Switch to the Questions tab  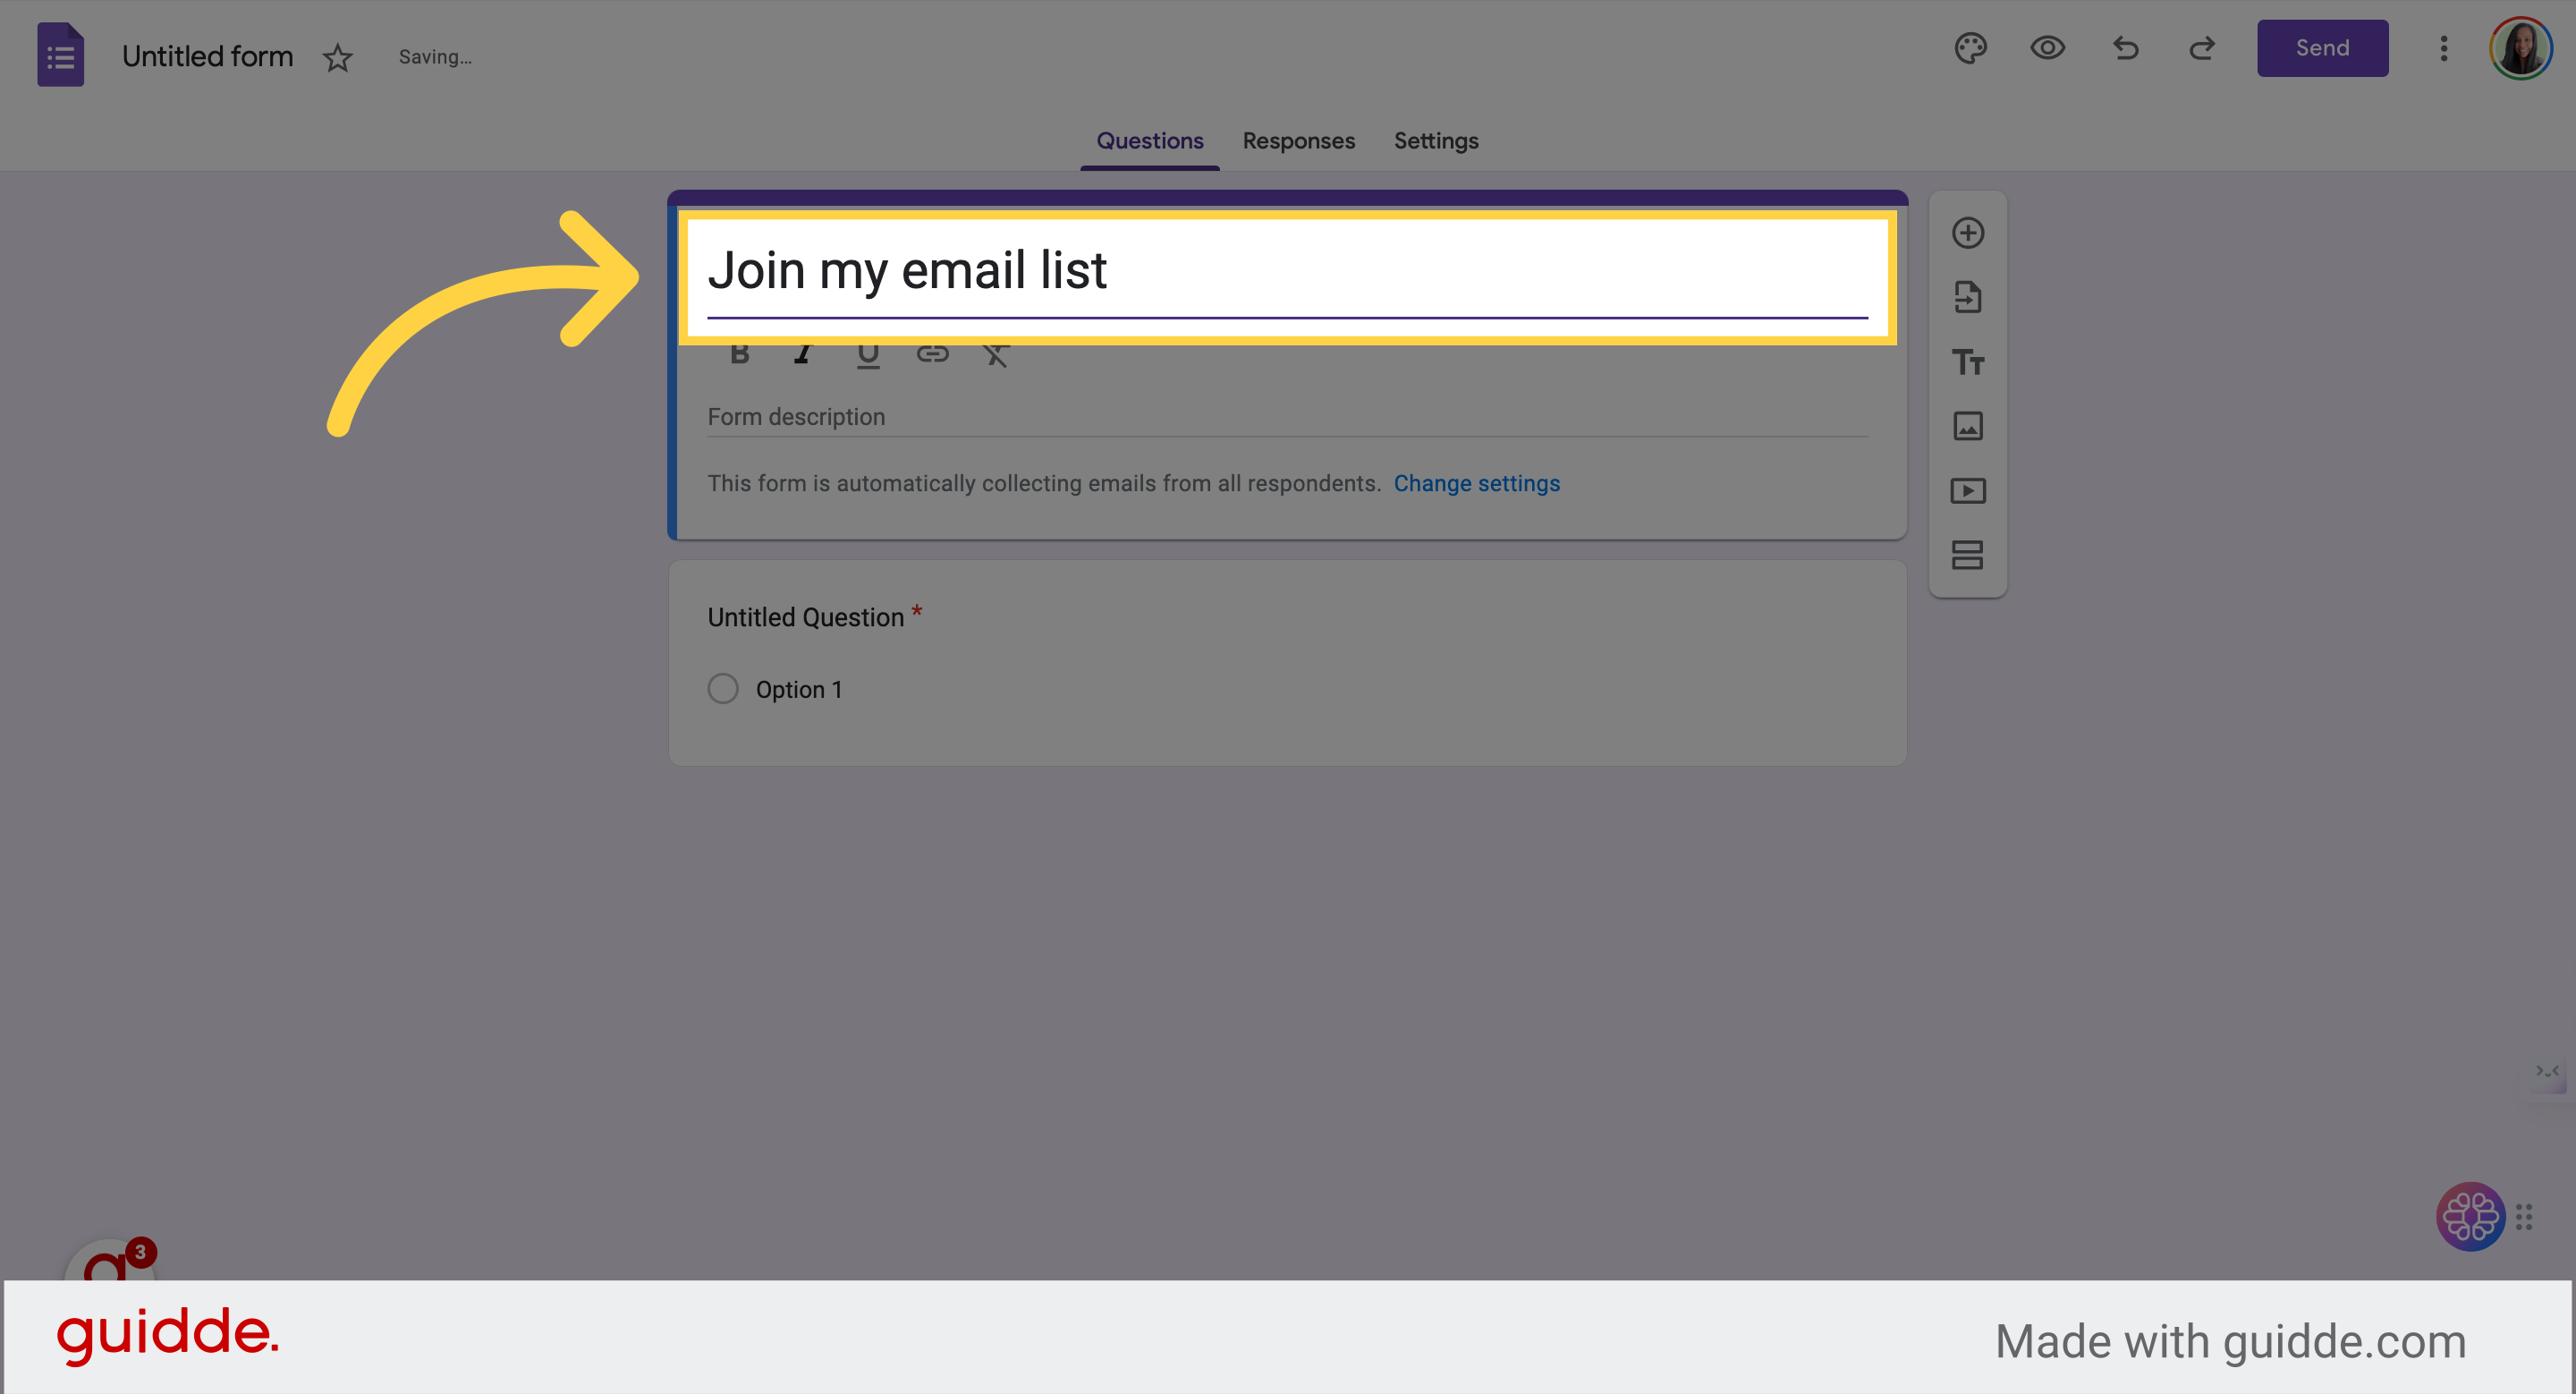1150,141
